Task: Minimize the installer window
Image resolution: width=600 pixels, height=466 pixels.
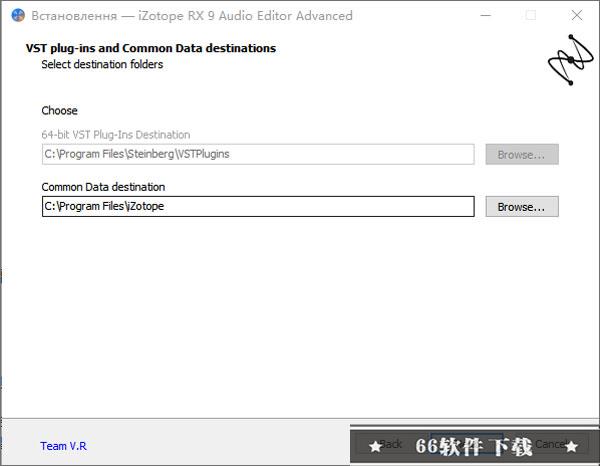Action: coord(486,15)
